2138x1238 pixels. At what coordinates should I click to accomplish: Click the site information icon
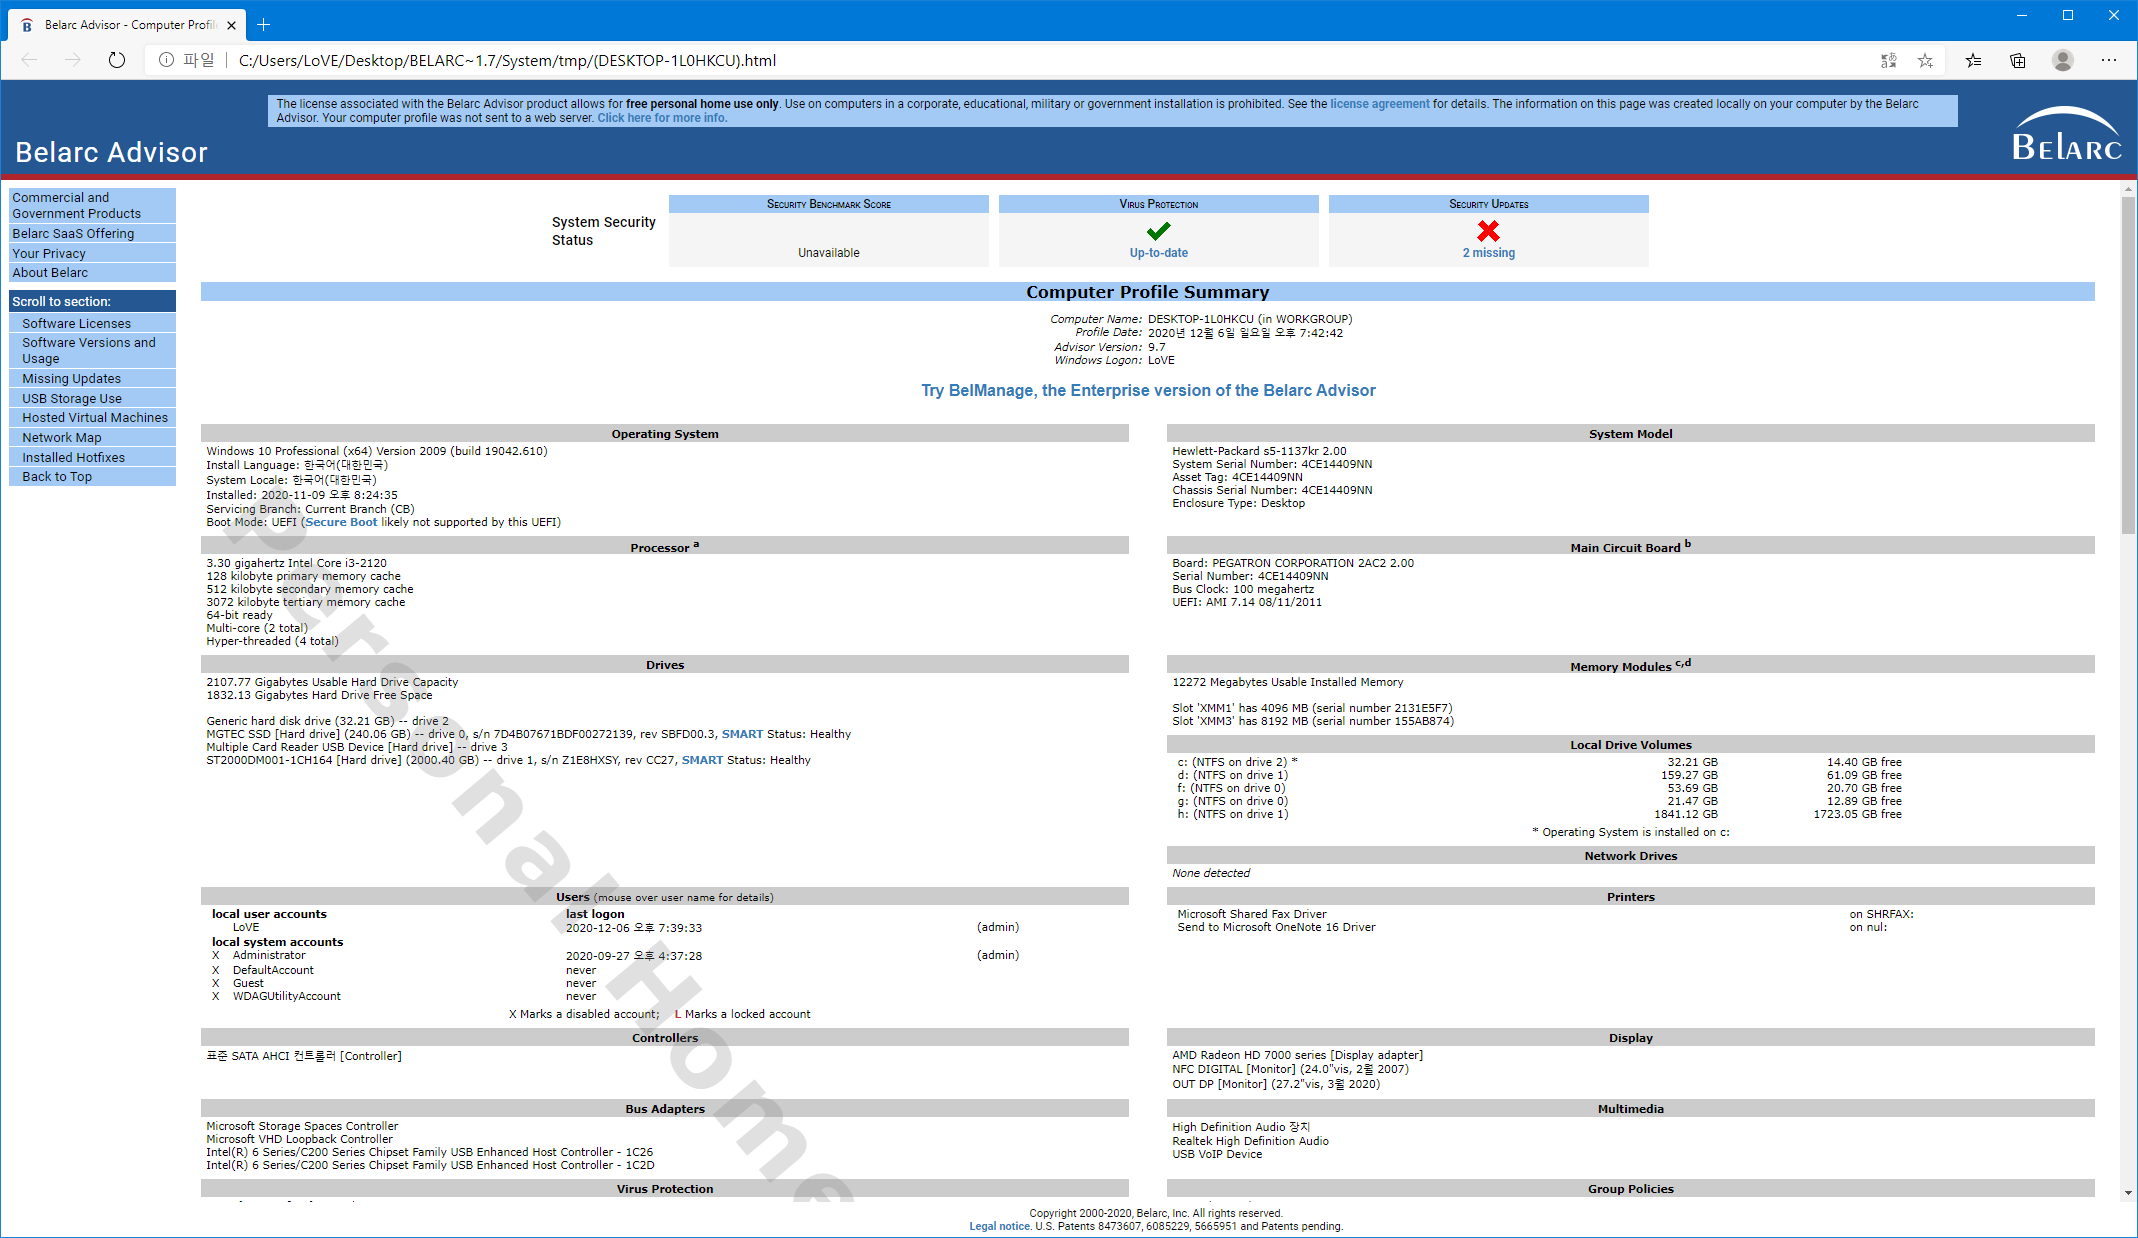click(166, 60)
